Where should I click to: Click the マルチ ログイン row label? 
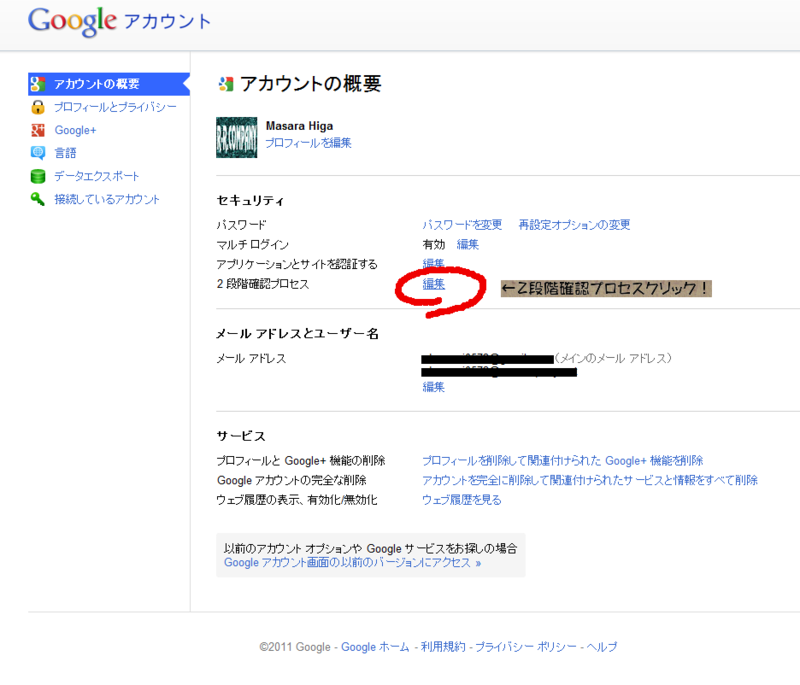pos(253,244)
